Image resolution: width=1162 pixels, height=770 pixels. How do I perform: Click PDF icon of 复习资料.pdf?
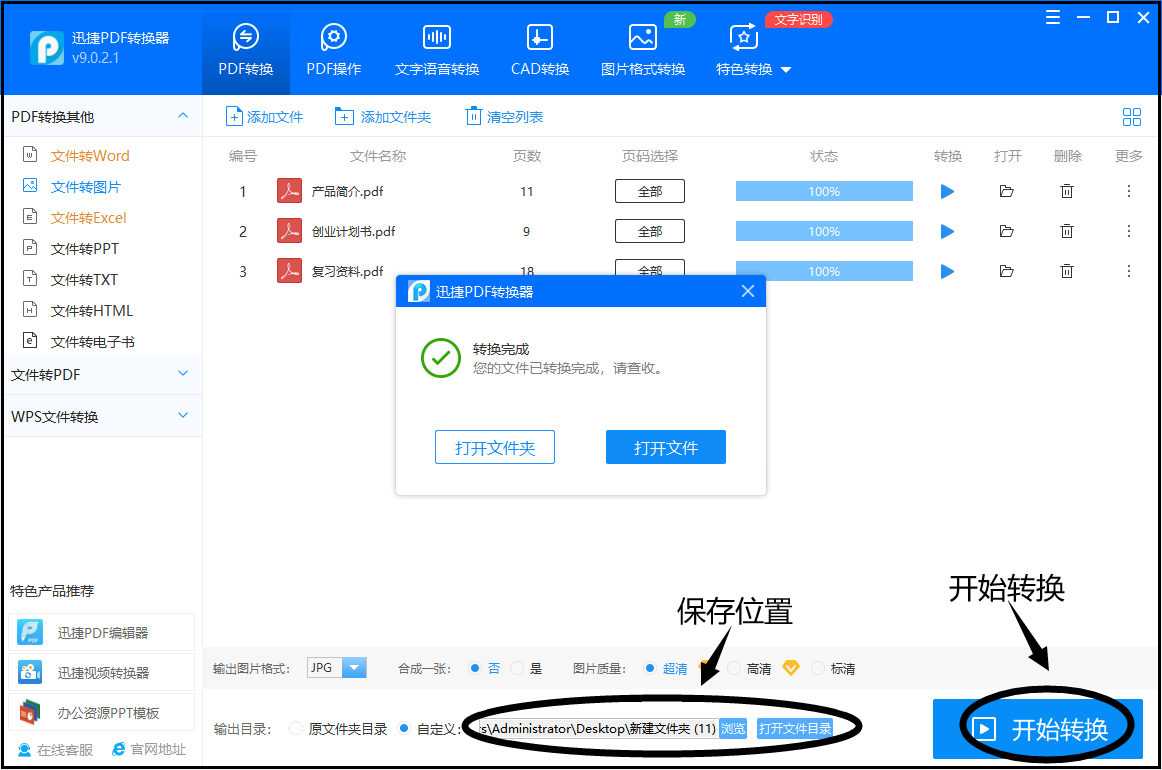(289, 271)
